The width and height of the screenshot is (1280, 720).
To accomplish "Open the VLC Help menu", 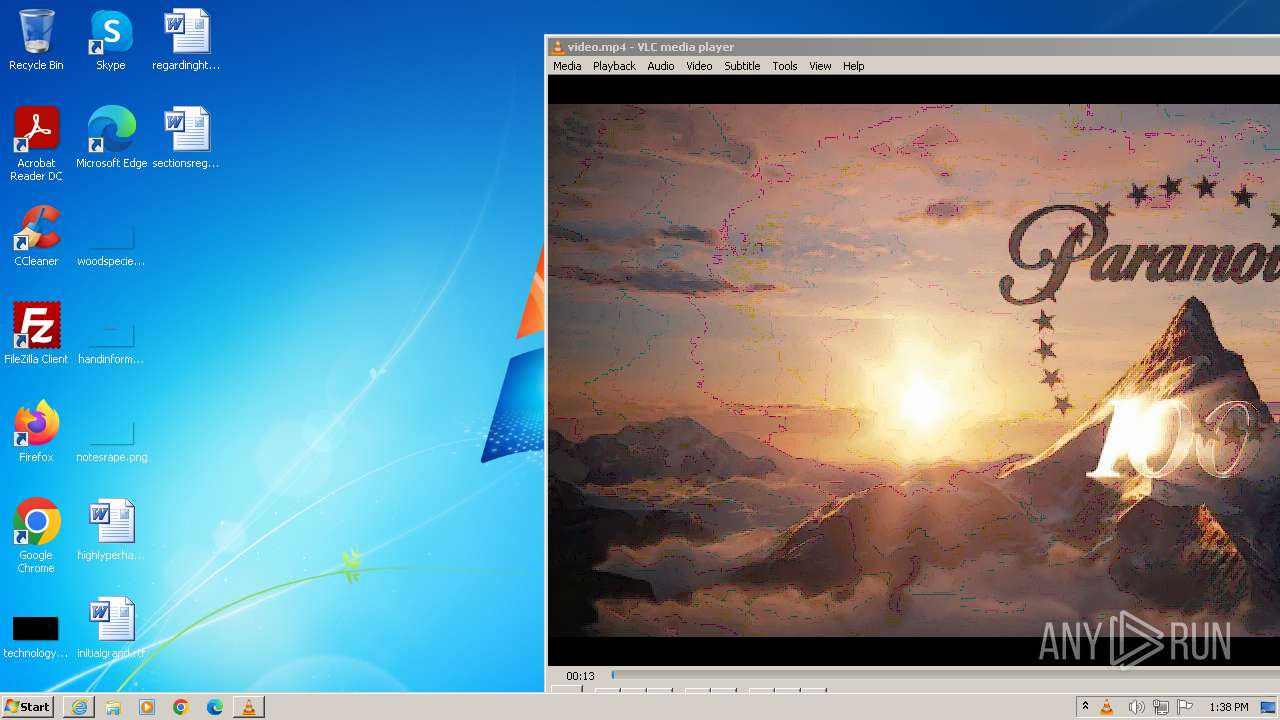I will pyautogui.click(x=853, y=66).
